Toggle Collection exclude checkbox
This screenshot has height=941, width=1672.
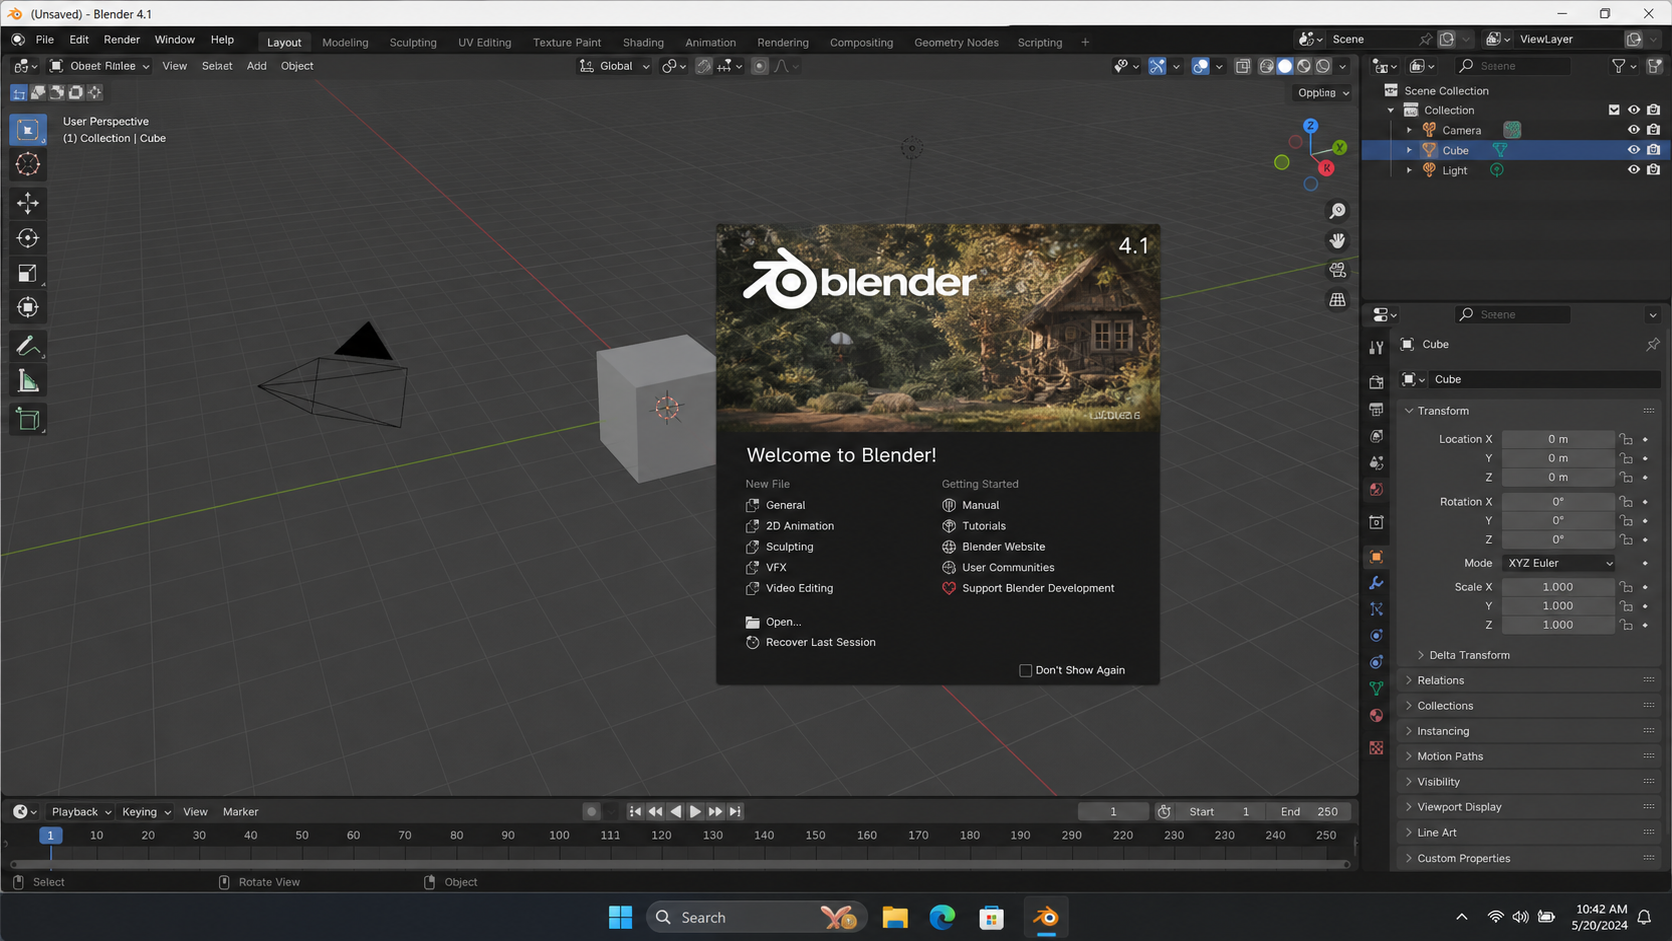tap(1614, 110)
